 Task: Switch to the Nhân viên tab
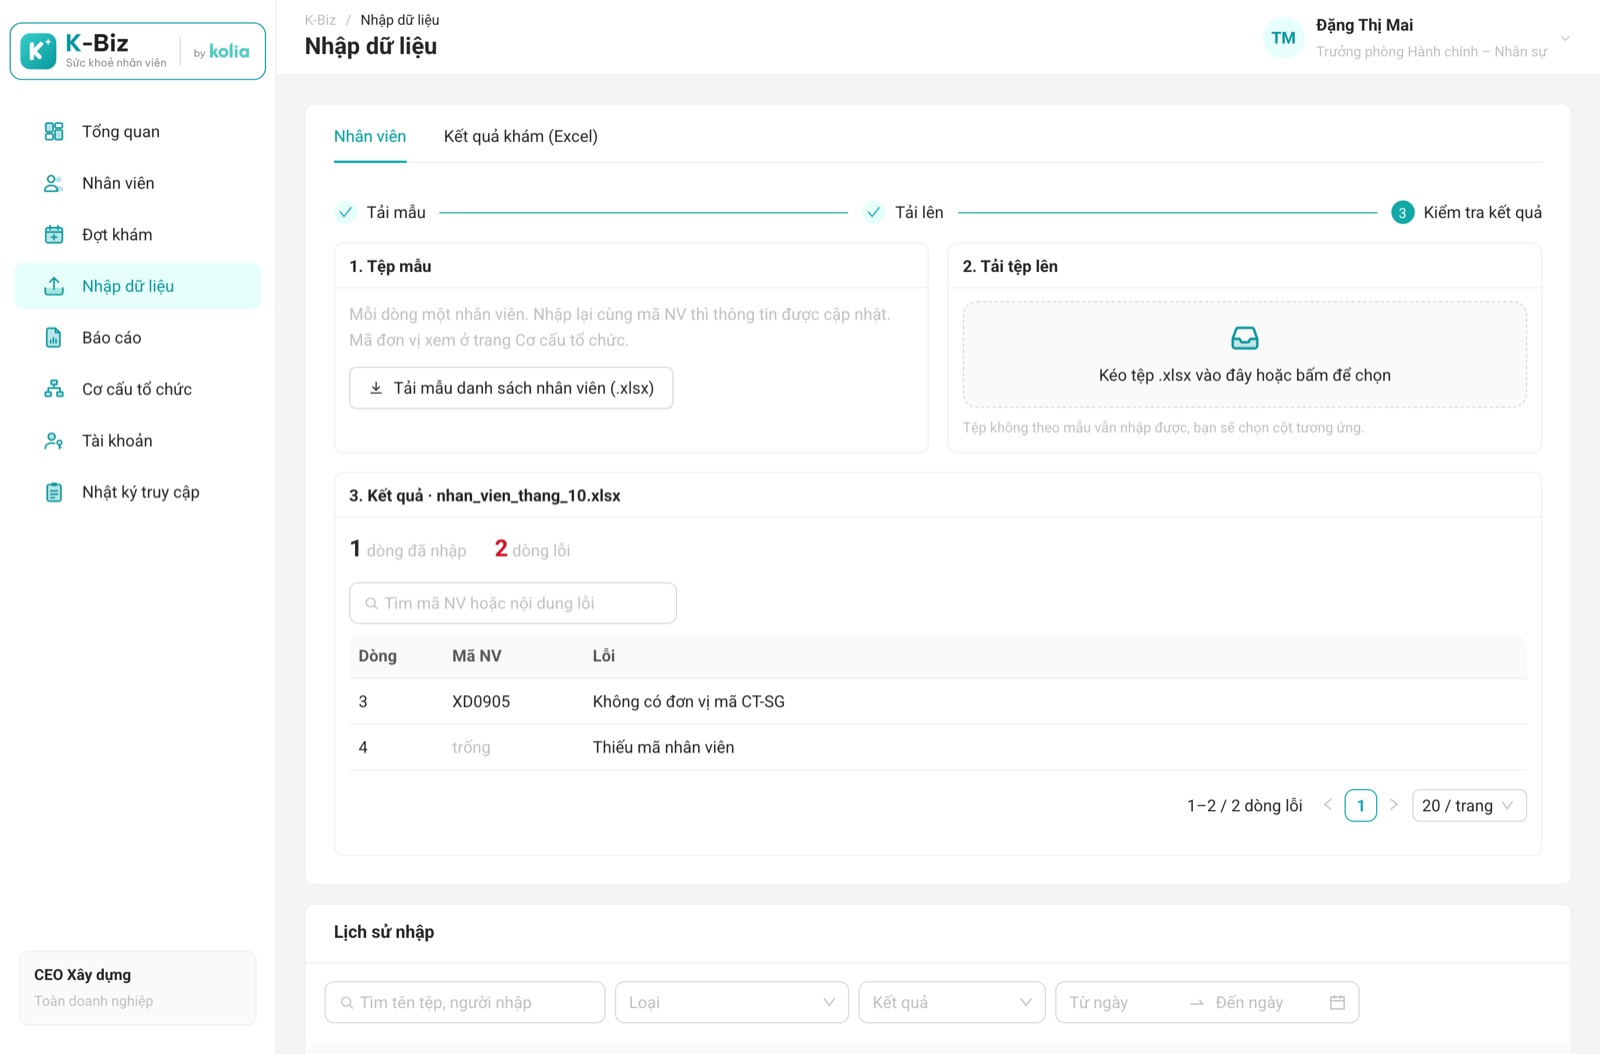[x=370, y=137]
